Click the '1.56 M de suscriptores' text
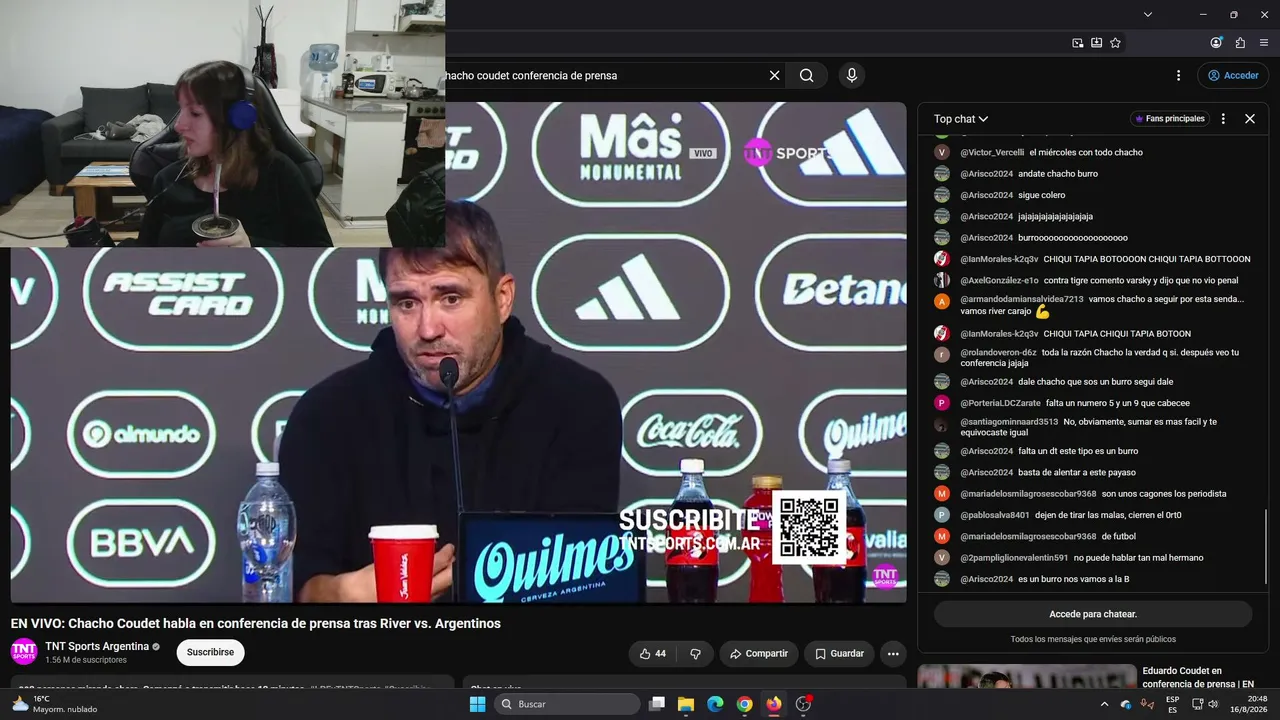The height and width of the screenshot is (720, 1280). coord(86,660)
